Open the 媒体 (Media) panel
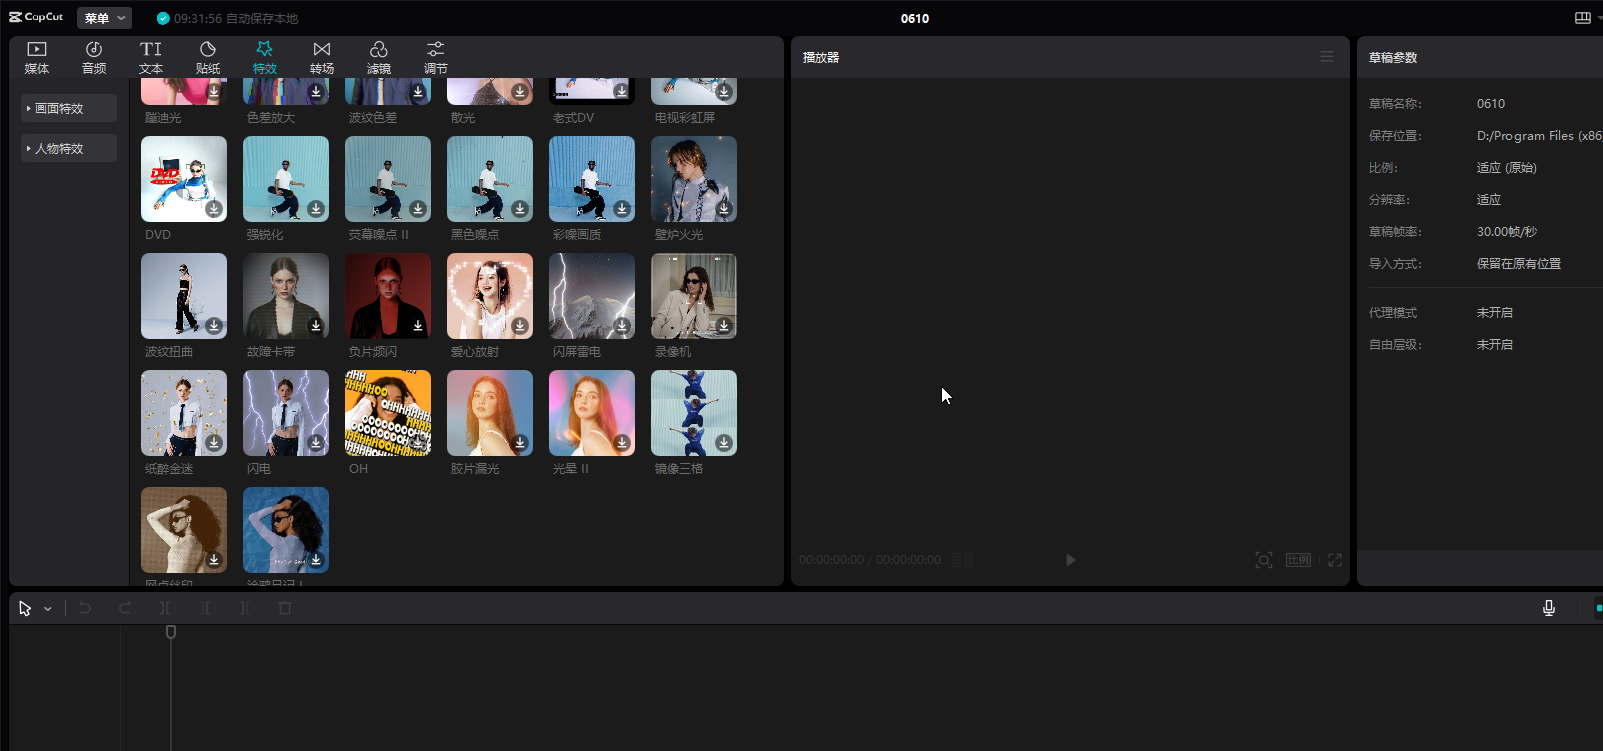Image resolution: width=1603 pixels, height=751 pixels. (x=37, y=57)
